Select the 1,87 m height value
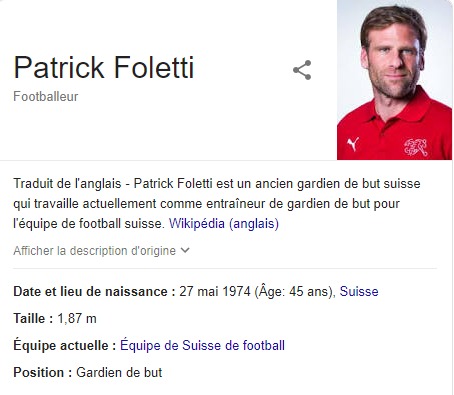Screen dimensions: 454x395 tap(77, 319)
